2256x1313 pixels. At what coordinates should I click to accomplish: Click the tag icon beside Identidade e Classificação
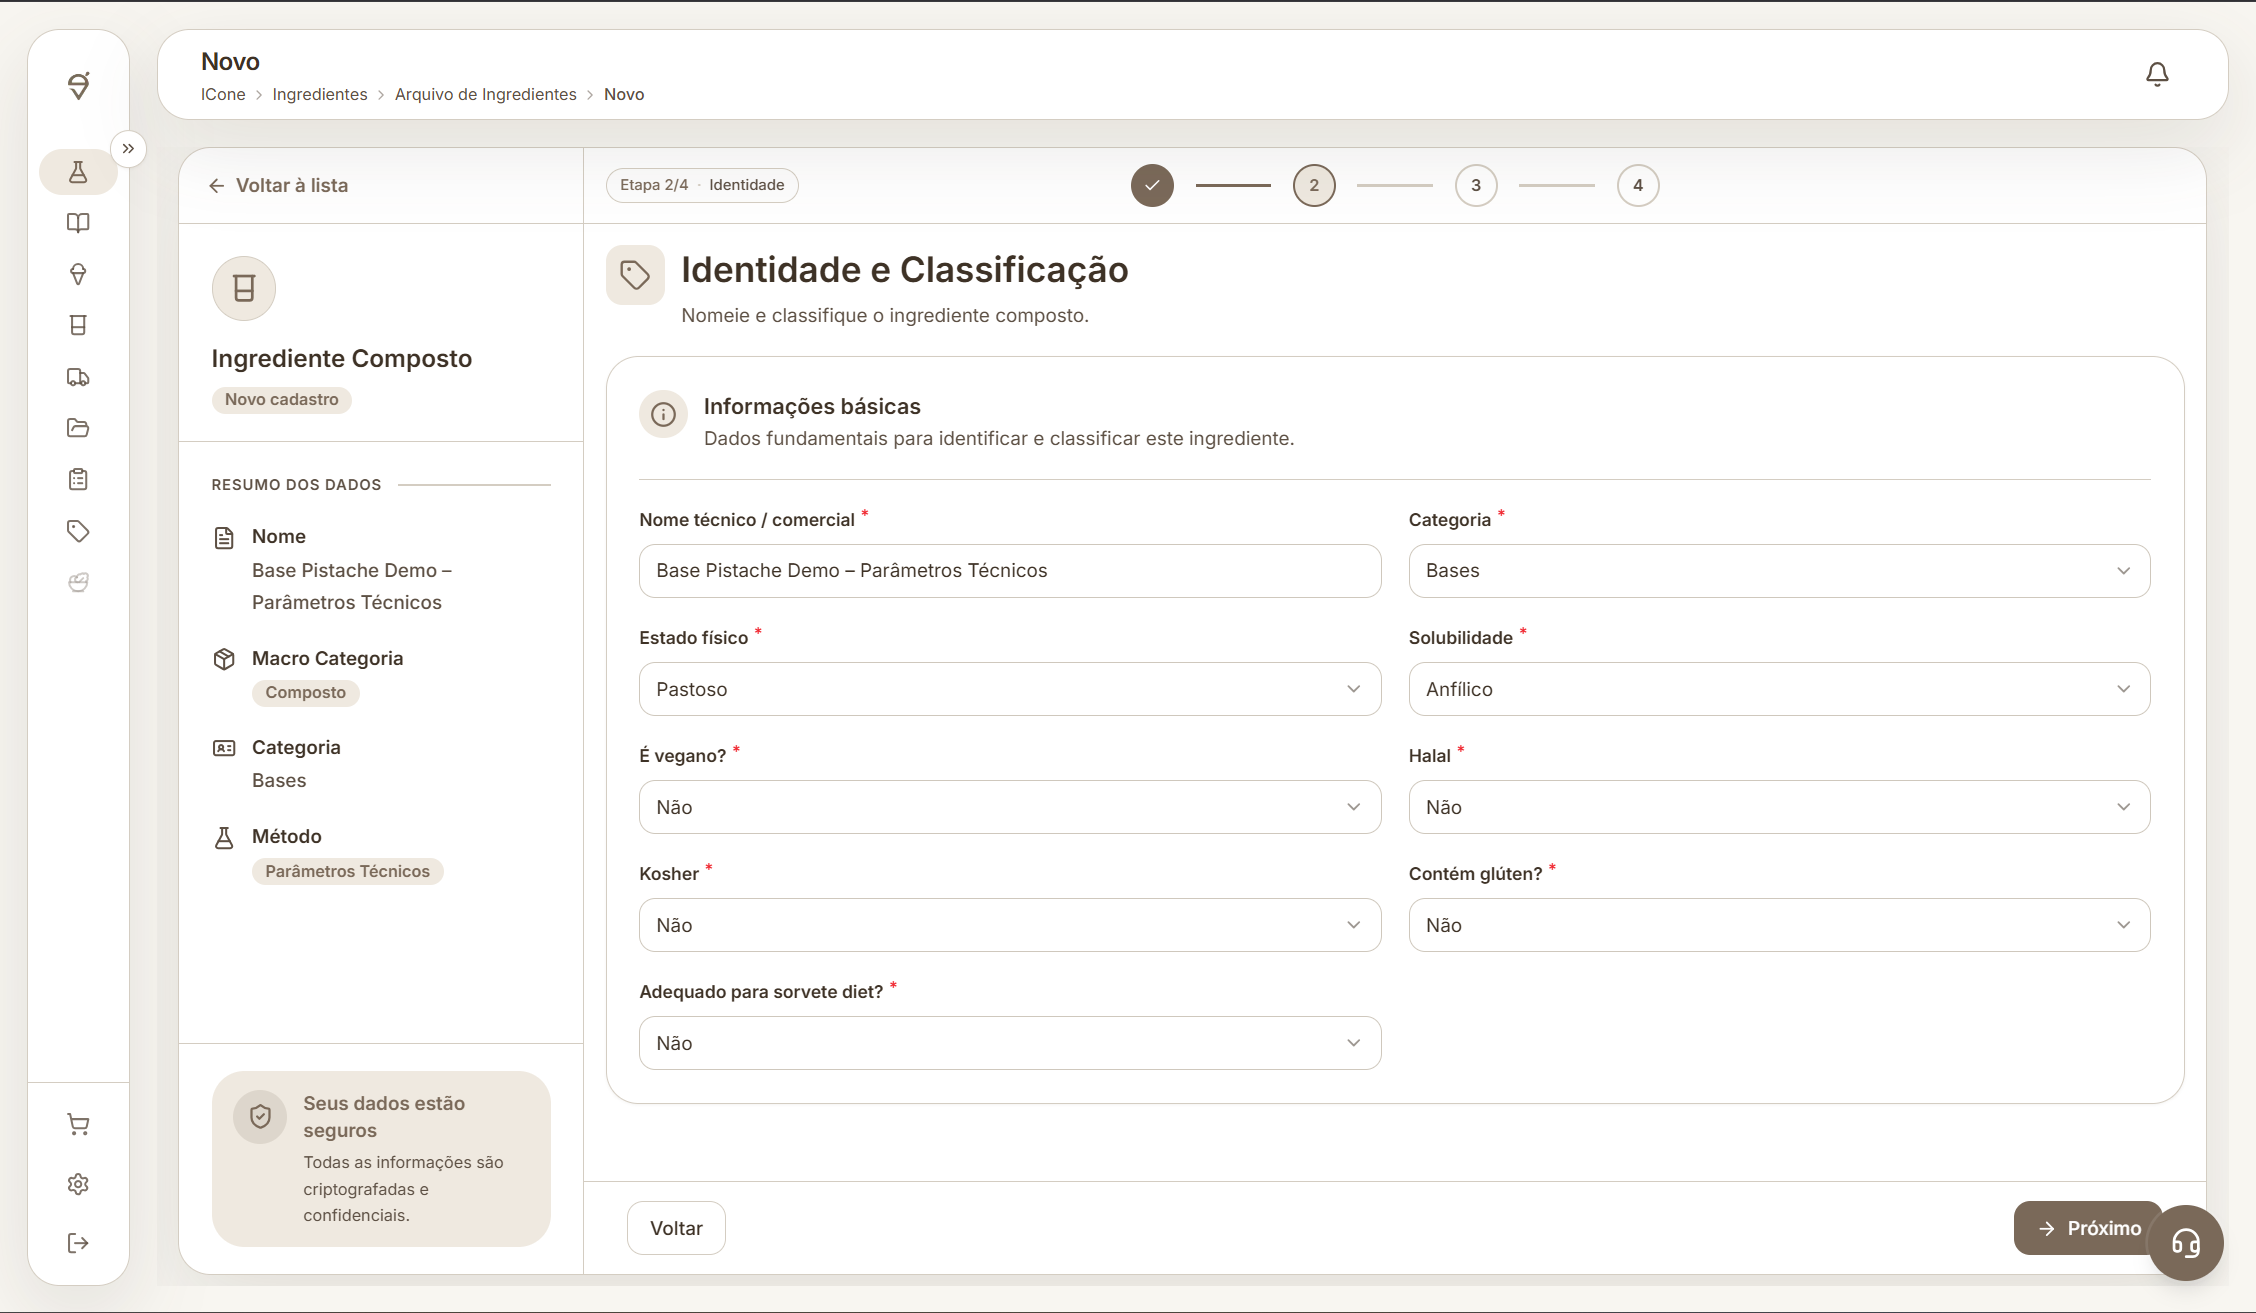click(635, 275)
